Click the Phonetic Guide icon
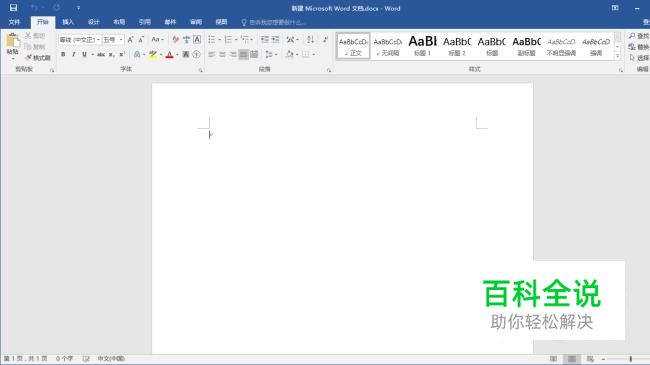This screenshot has height=365, width=650. click(x=186, y=39)
